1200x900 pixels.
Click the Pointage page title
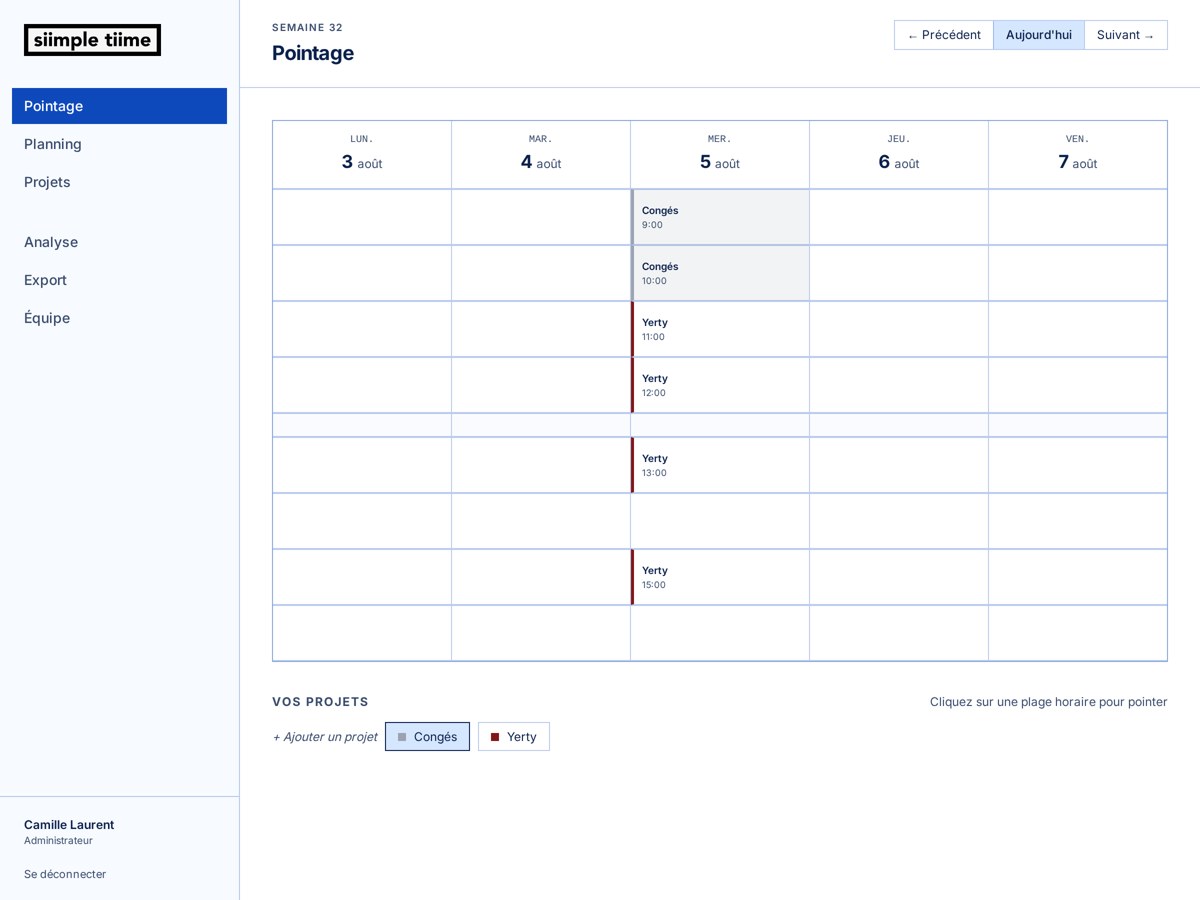[313, 53]
